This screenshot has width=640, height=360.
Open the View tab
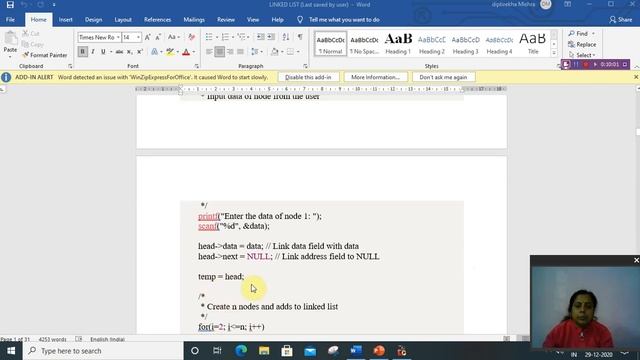pyautogui.click(x=253, y=20)
